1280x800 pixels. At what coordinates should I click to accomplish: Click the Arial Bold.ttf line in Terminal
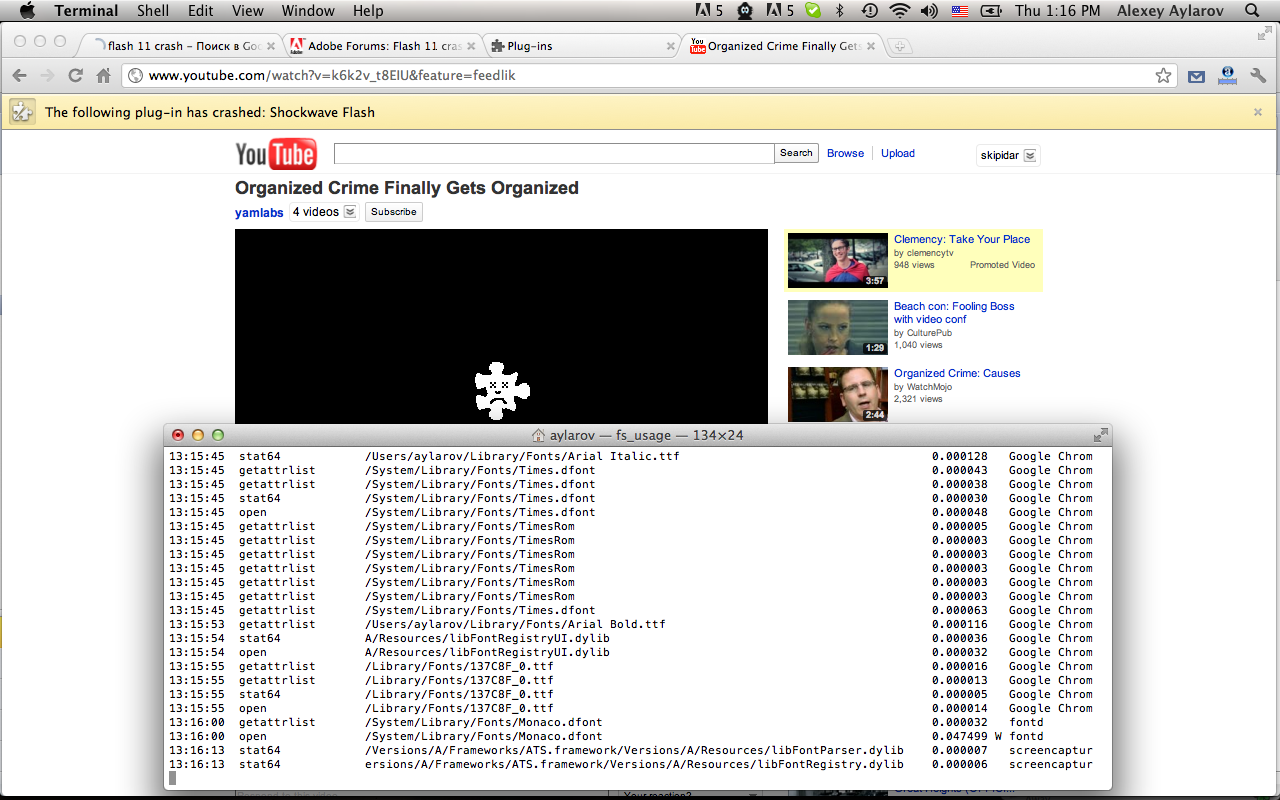(x=630, y=624)
